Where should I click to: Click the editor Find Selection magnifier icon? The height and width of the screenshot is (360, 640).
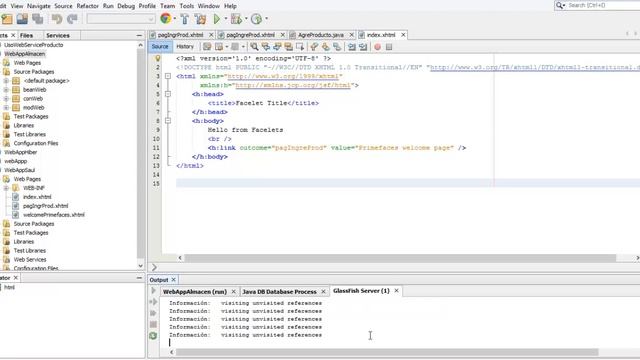point(254,47)
